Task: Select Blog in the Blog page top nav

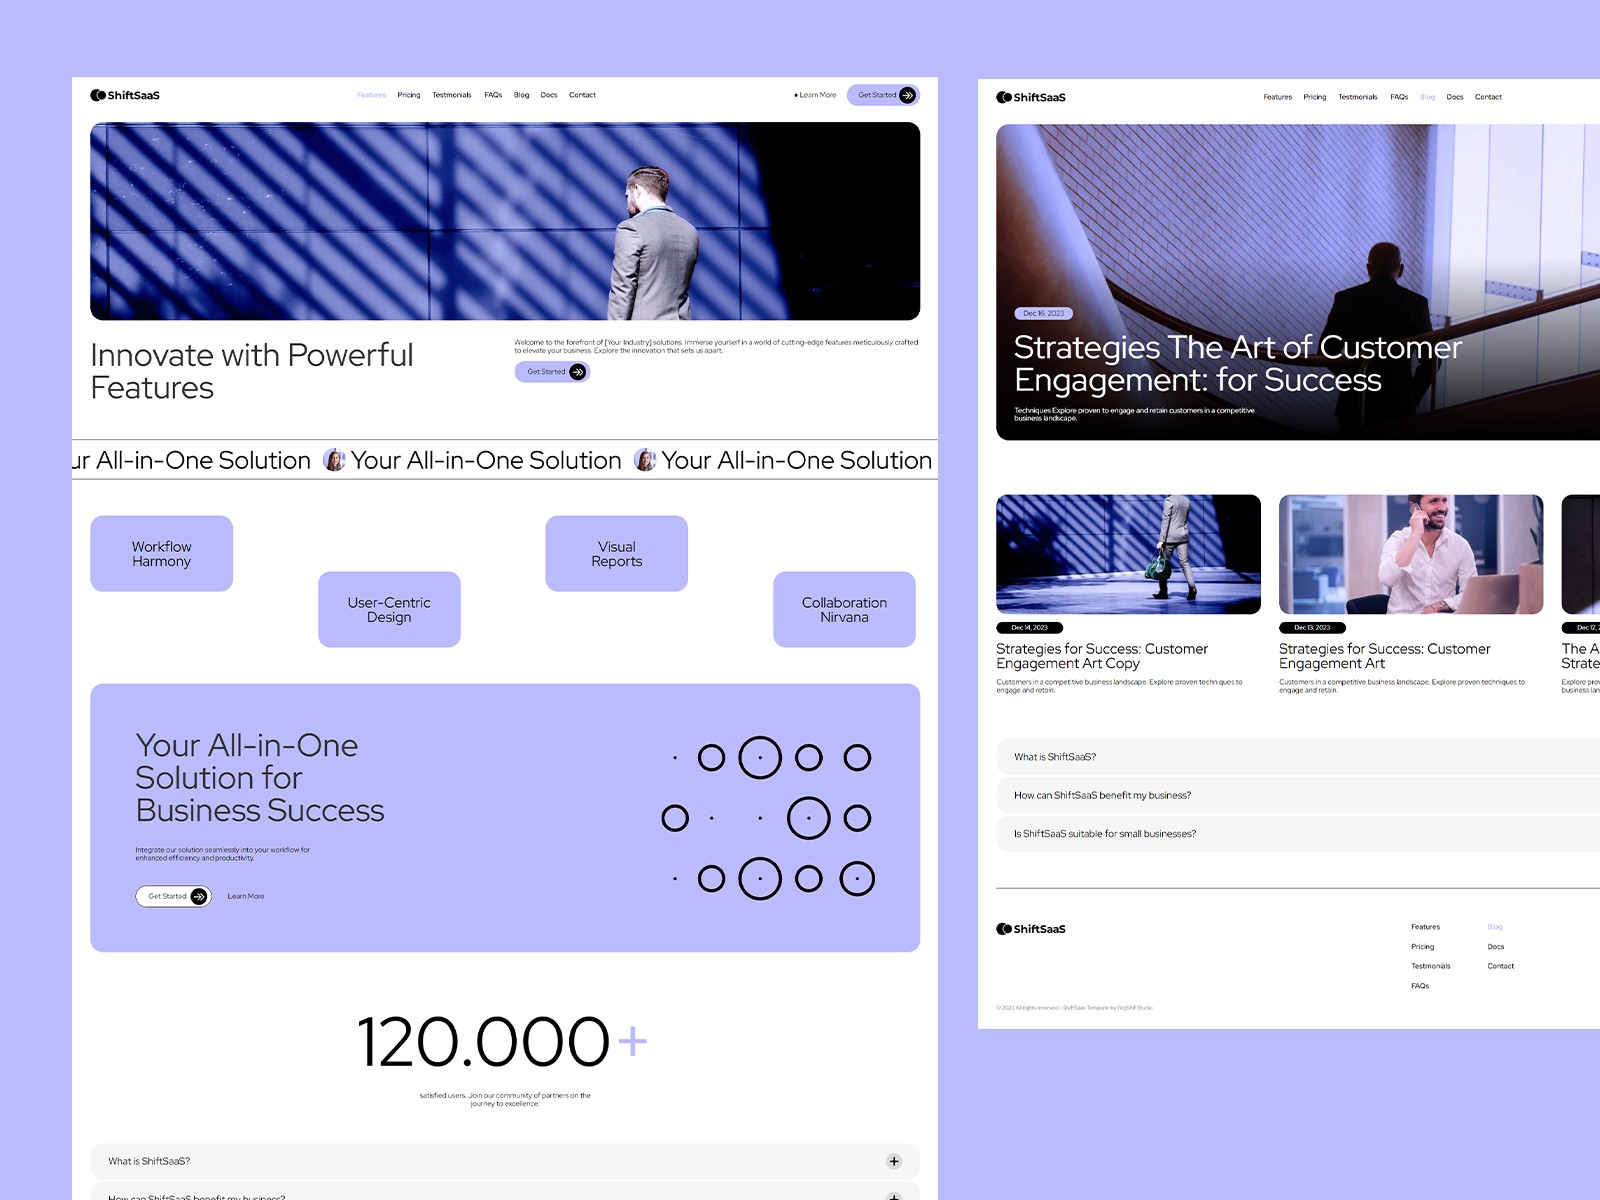Action: coord(1428,97)
